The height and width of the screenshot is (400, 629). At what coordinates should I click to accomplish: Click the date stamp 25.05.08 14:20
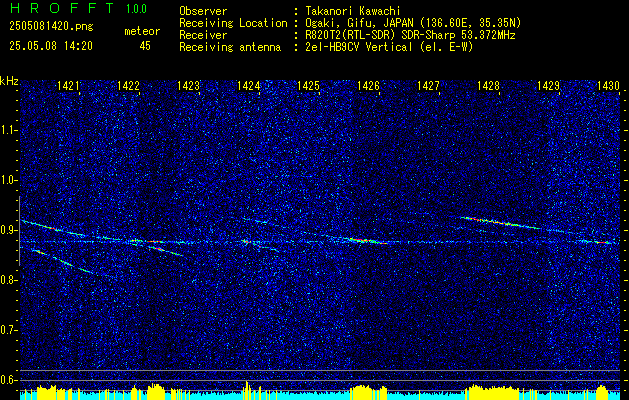pos(51,46)
